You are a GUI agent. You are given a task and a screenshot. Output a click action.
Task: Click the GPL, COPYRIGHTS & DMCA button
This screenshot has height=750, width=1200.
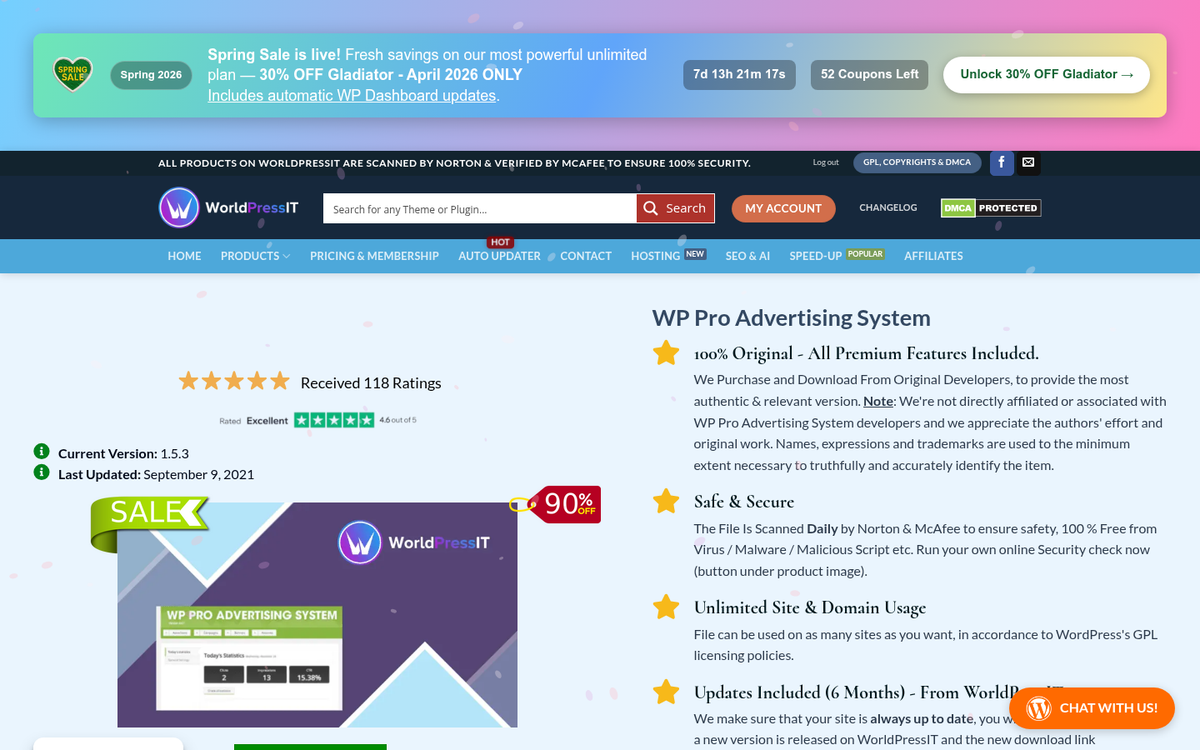(x=917, y=162)
